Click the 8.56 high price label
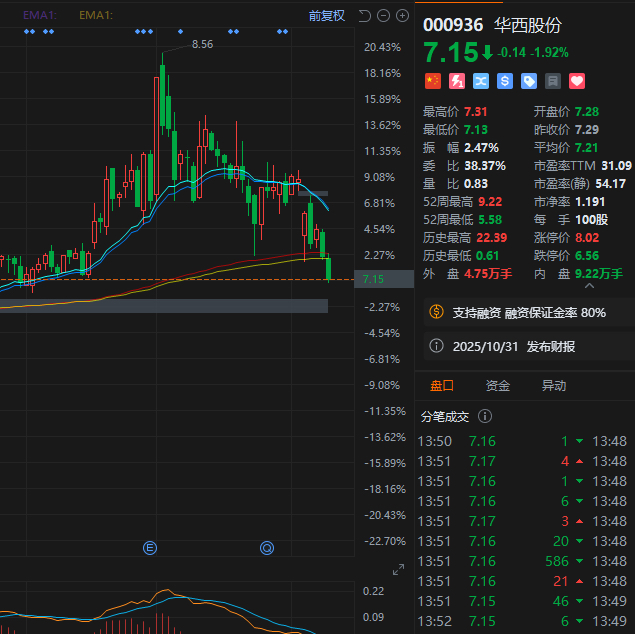This screenshot has width=635, height=634. (202, 44)
